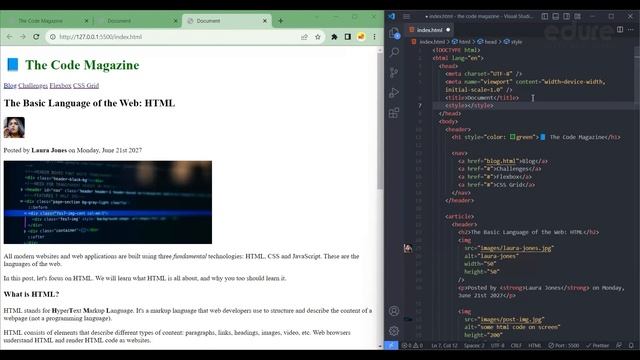The width and height of the screenshot is (640, 360).
Task: Close The Code Magazine browser tab
Action: click(86, 20)
